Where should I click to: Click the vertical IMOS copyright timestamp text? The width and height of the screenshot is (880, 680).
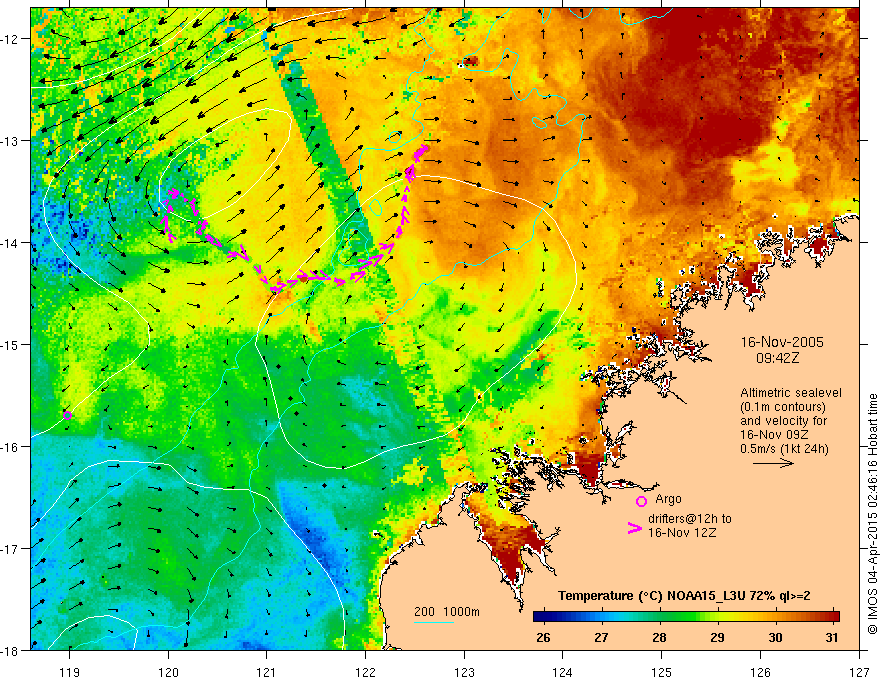[872, 514]
